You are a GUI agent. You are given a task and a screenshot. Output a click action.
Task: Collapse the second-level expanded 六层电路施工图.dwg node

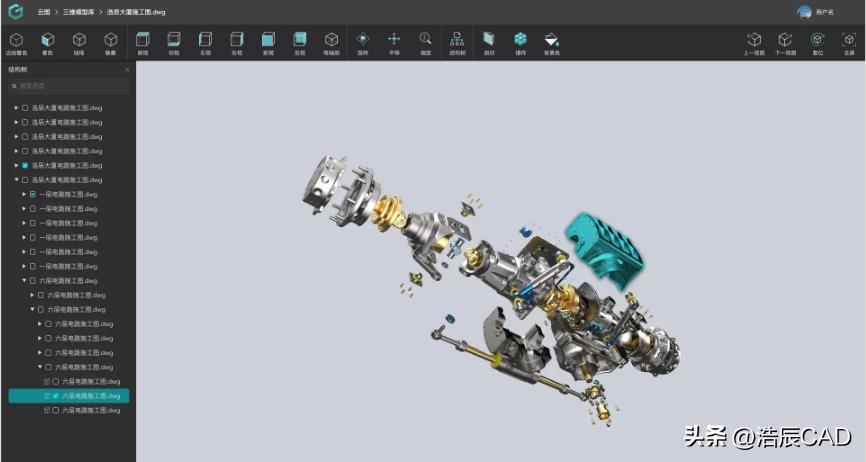[24, 280]
